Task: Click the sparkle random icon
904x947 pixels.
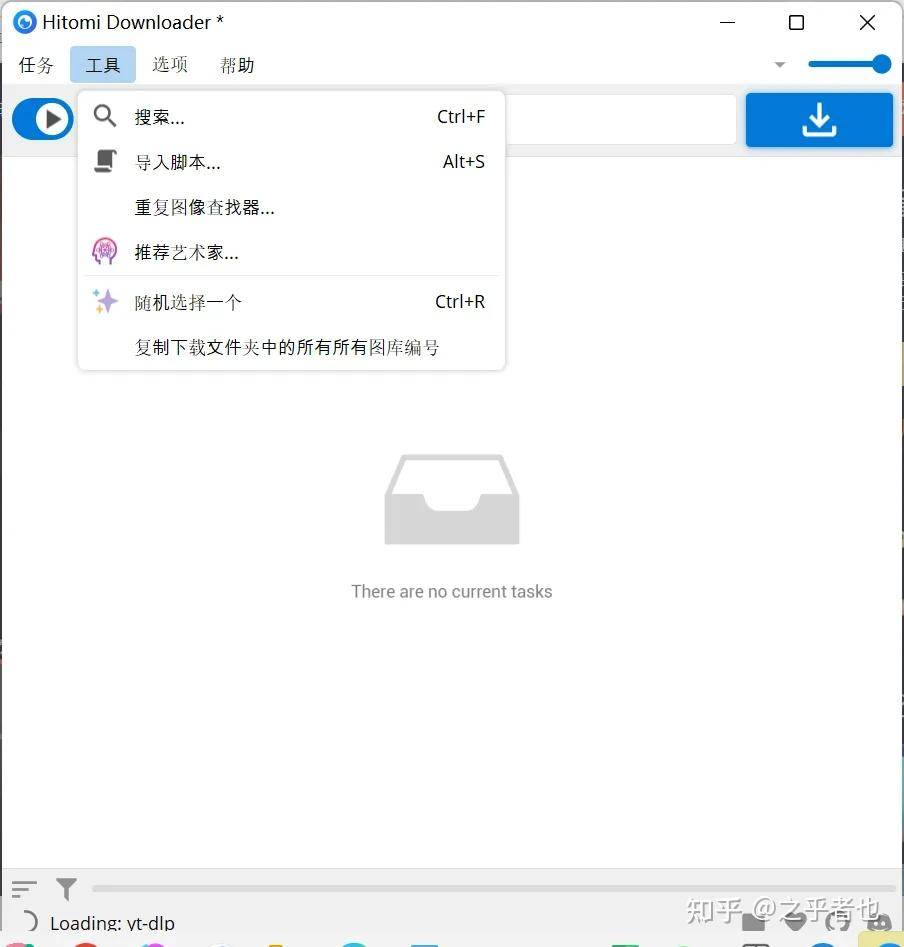Action: pyautogui.click(x=105, y=301)
